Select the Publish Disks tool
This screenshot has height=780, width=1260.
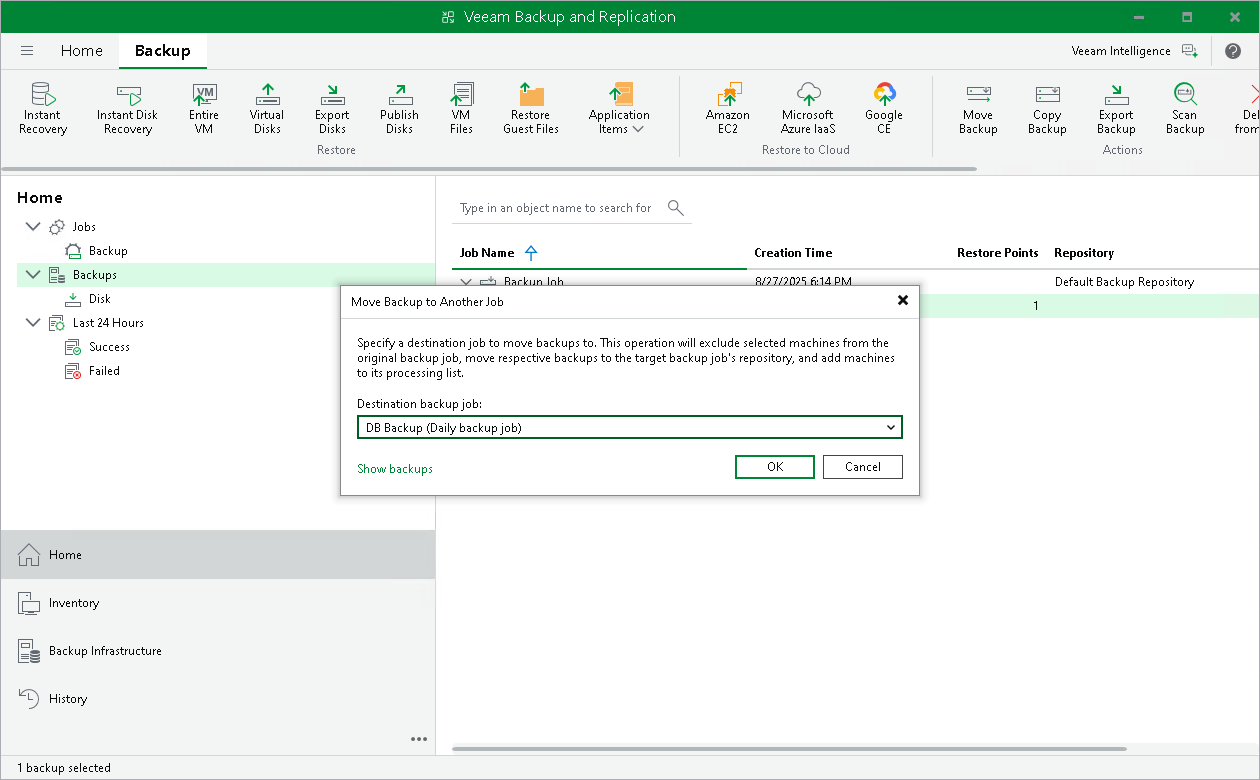tap(400, 108)
